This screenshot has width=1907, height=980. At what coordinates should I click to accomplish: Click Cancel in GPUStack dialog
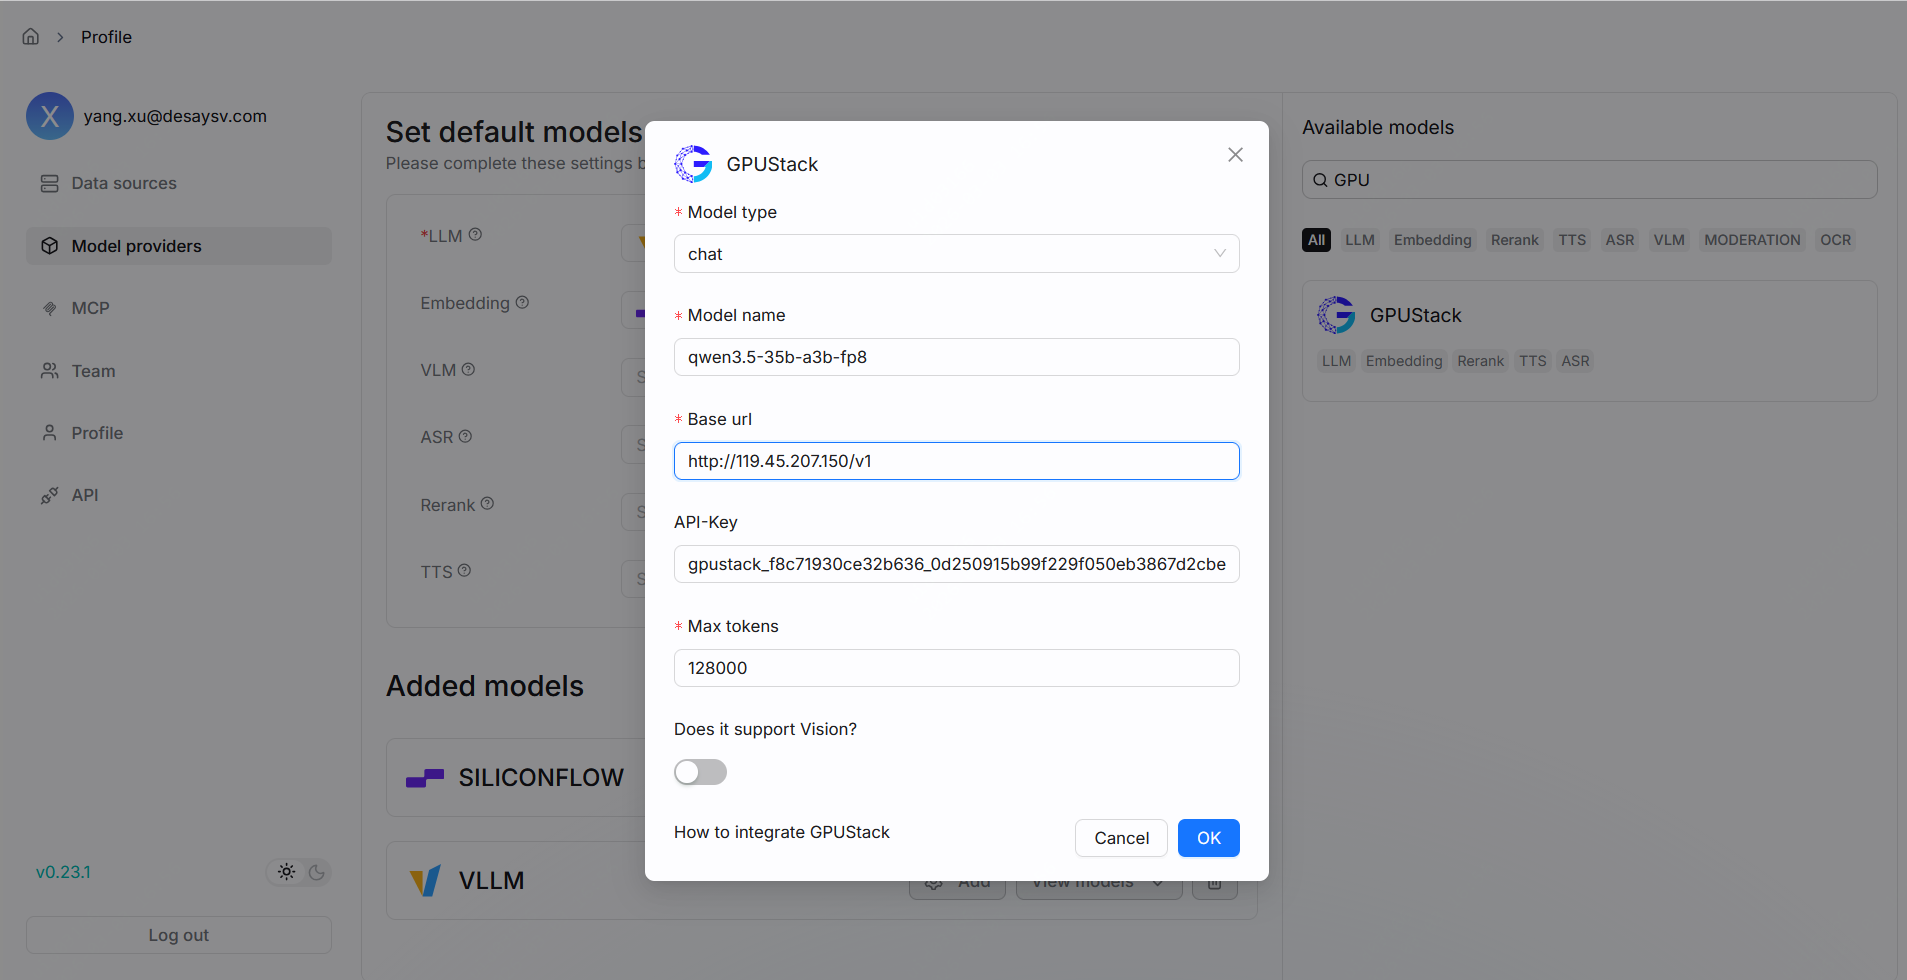pyautogui.click(x=1121, y=838)
